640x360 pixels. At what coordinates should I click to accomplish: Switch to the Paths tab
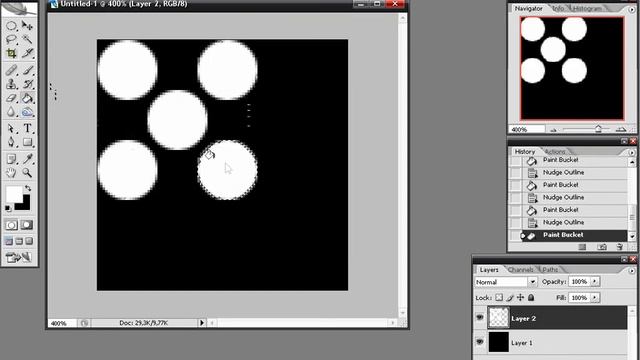(x=550, y=270)
